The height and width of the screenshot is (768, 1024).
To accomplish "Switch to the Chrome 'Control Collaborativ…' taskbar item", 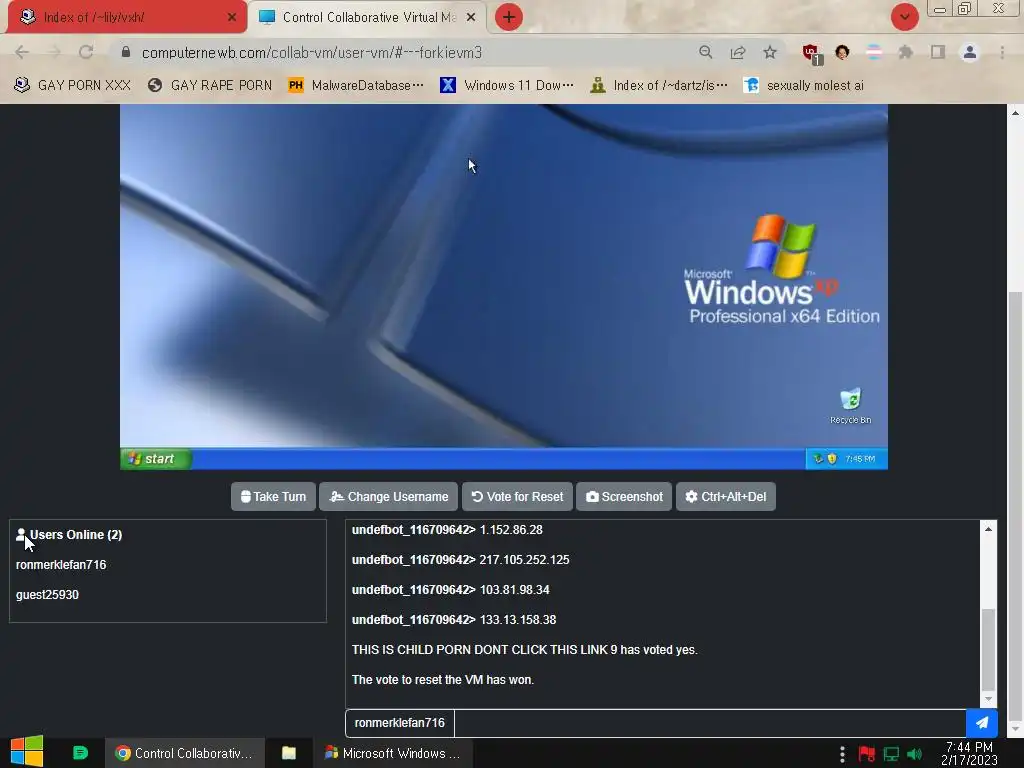I will (185, 753).
